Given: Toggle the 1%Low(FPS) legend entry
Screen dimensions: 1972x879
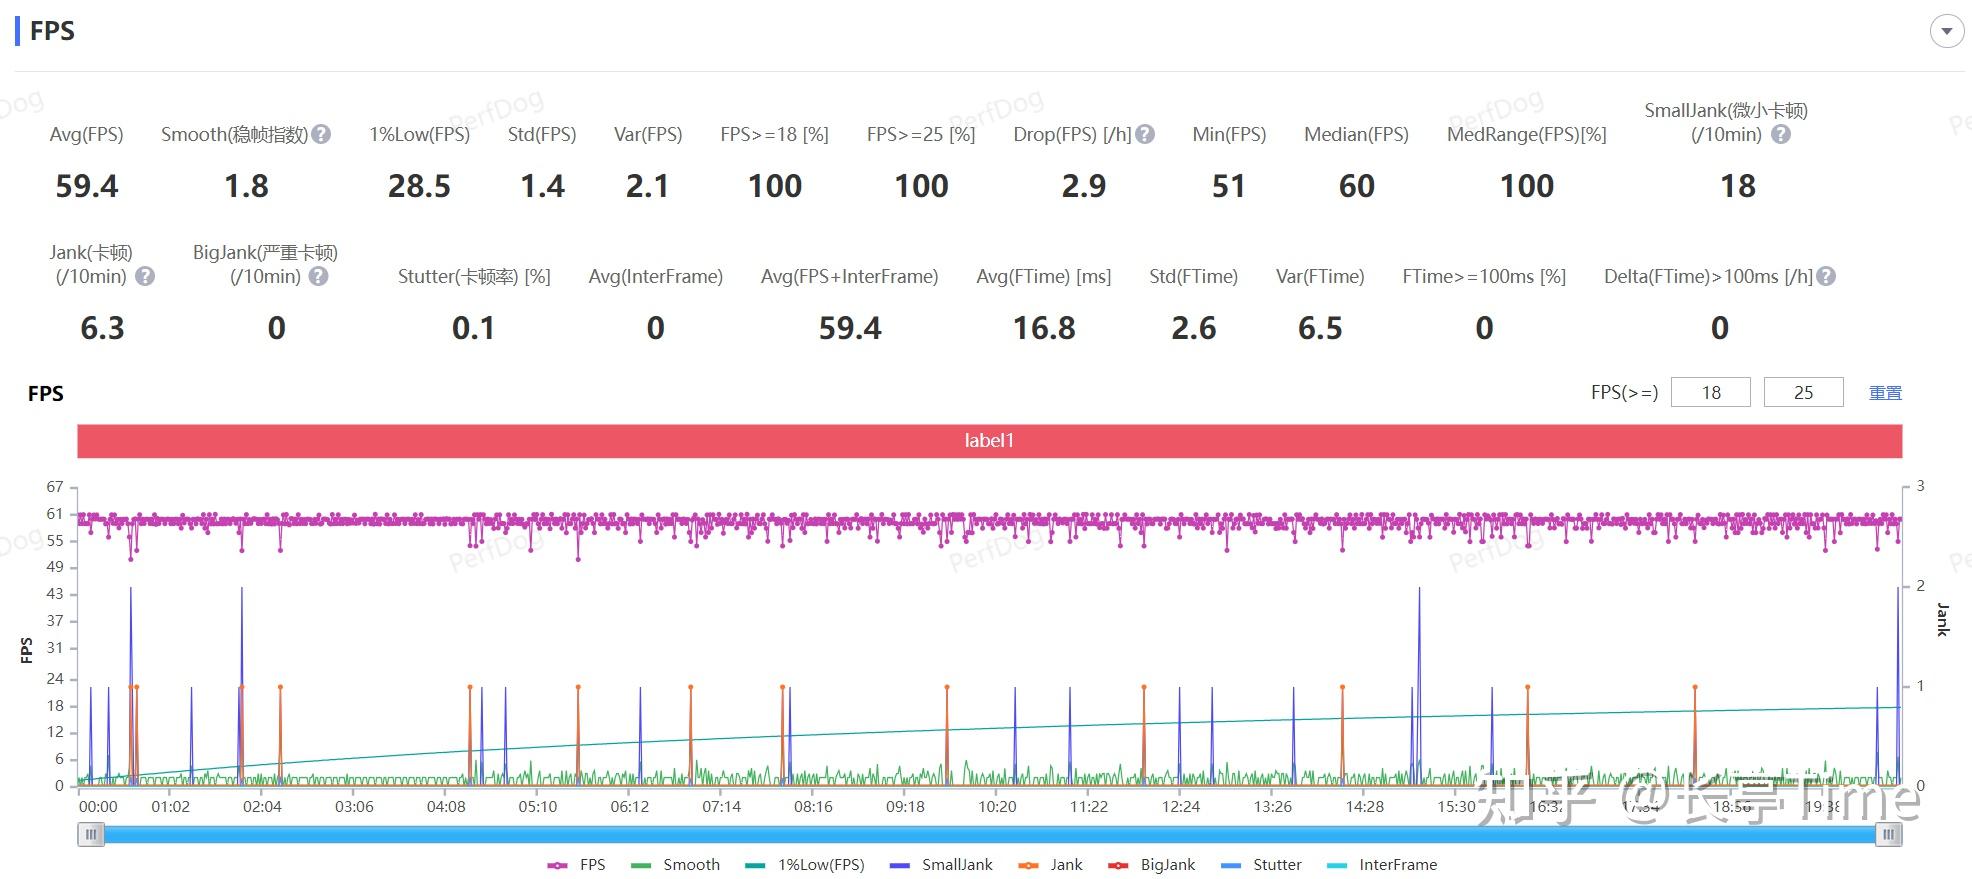Looking at the screenshot, I should [805, 865].
